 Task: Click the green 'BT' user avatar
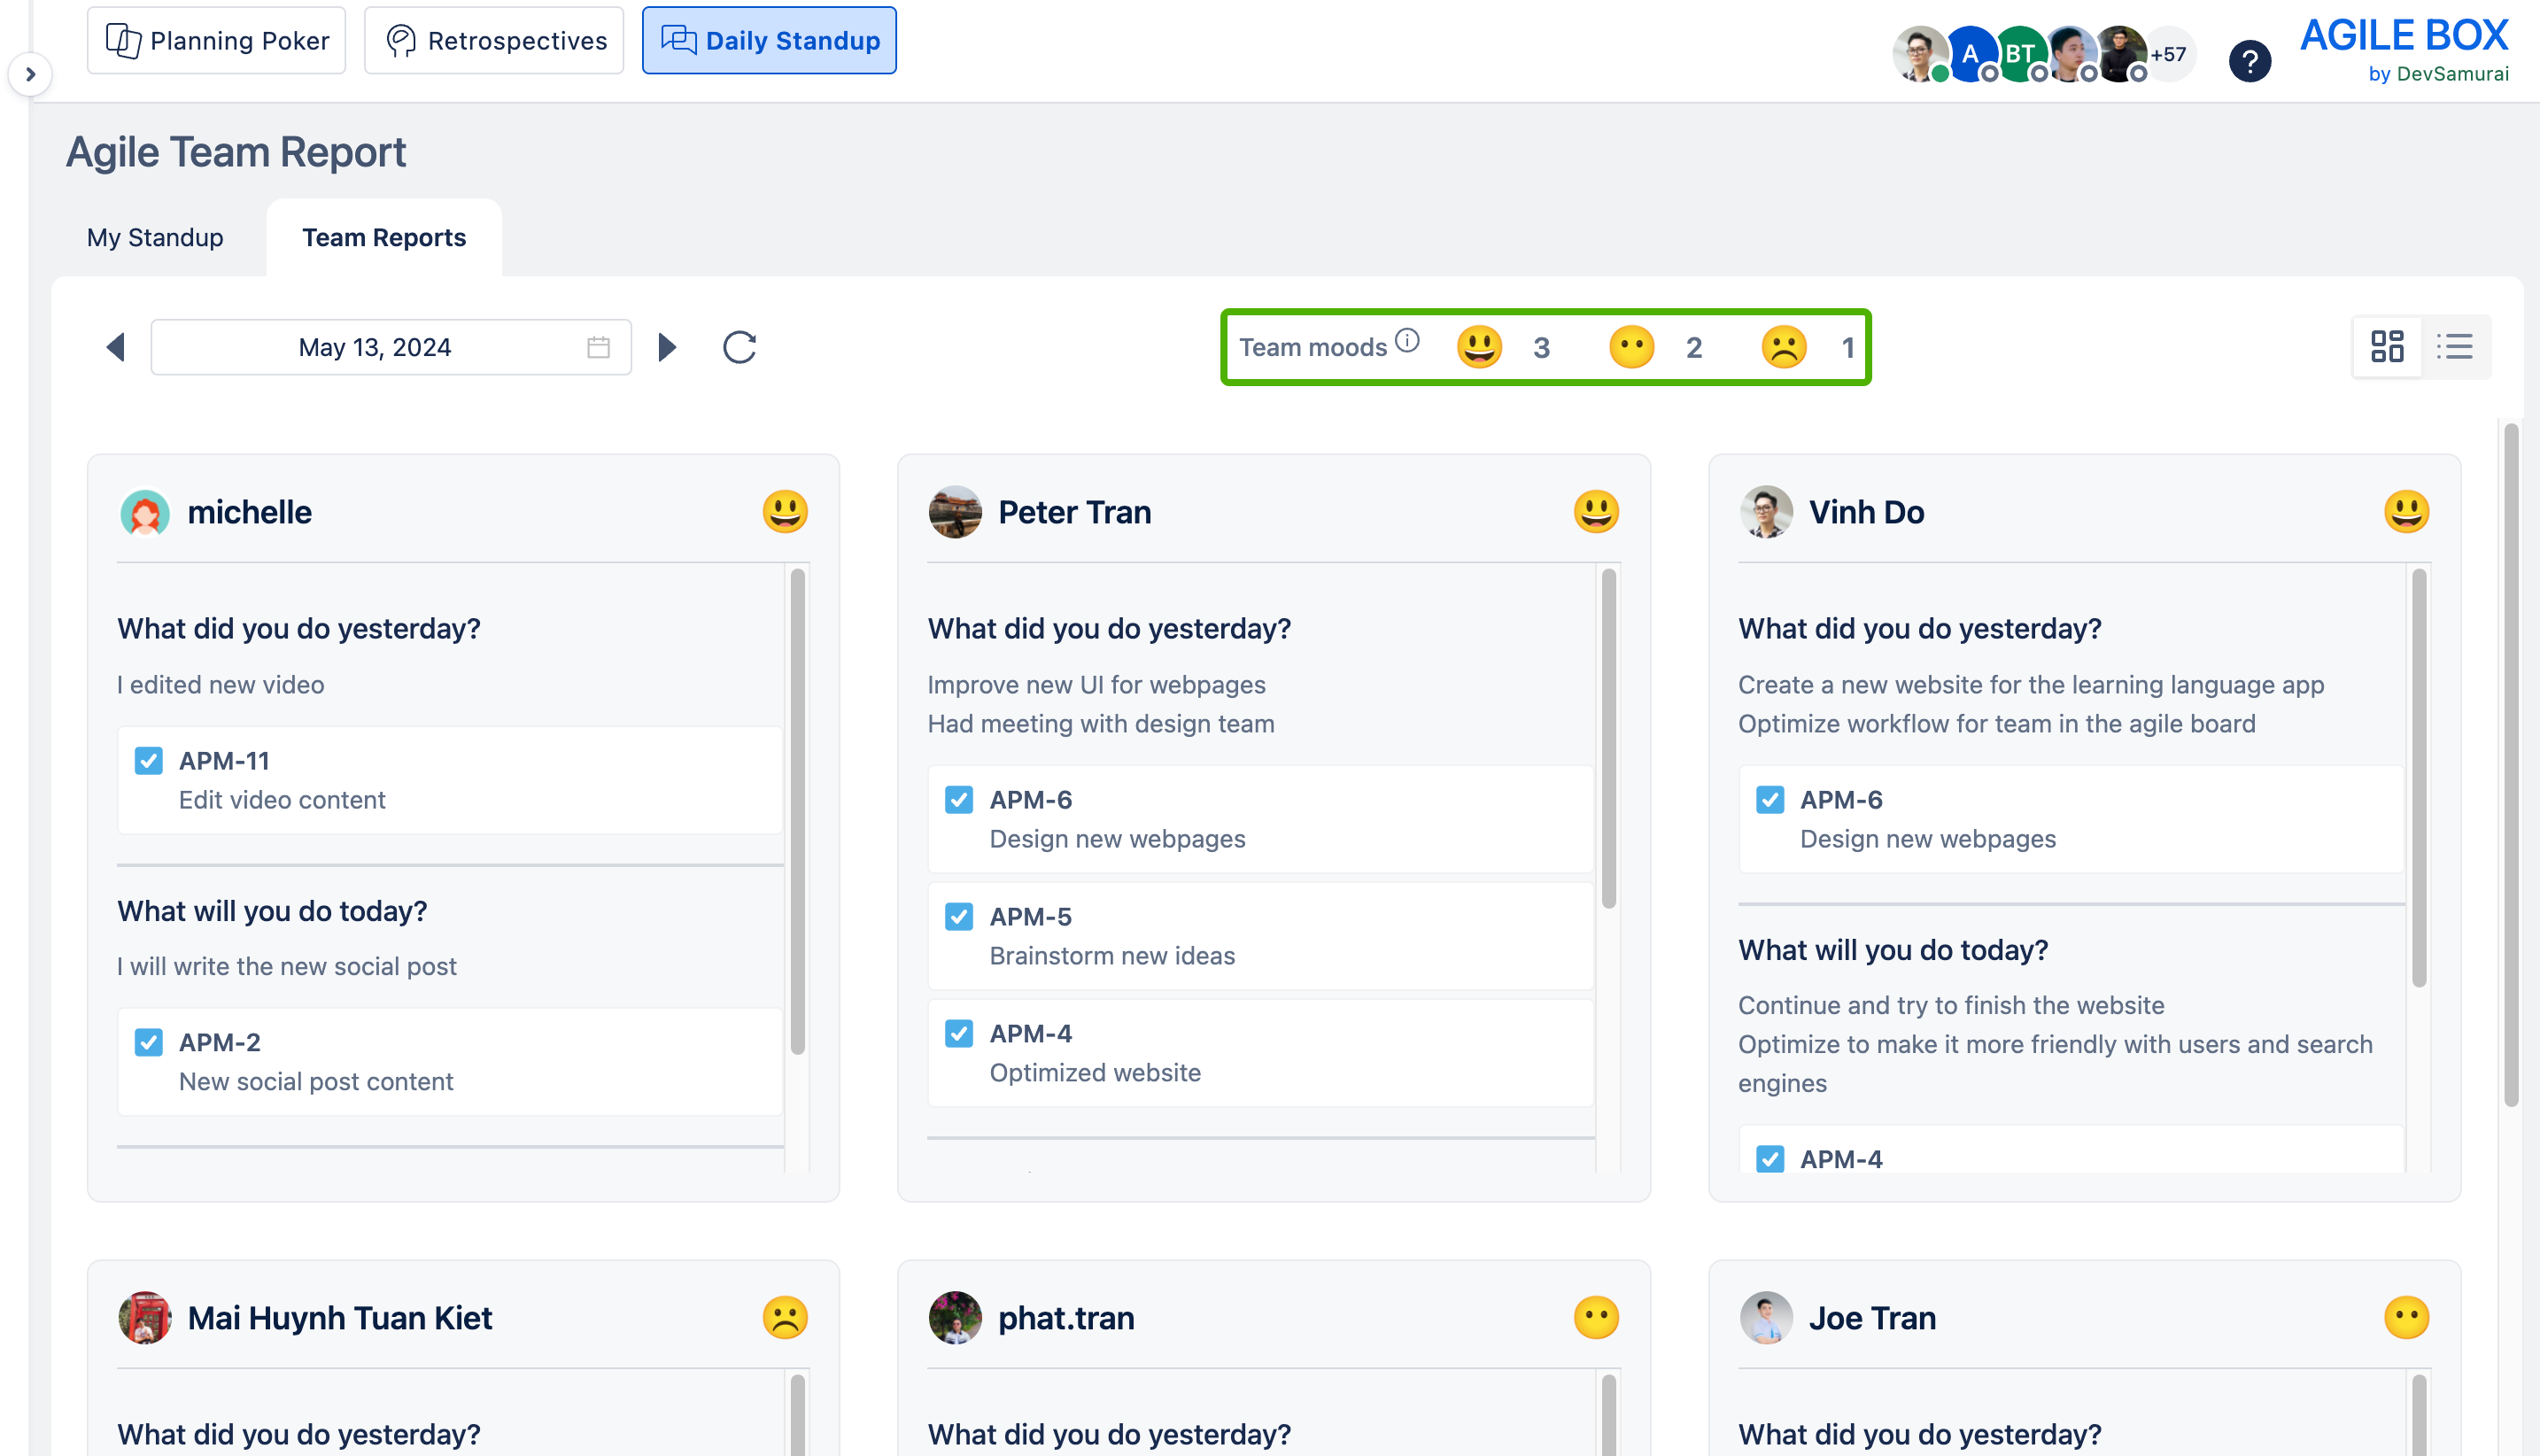point(2019,54)
